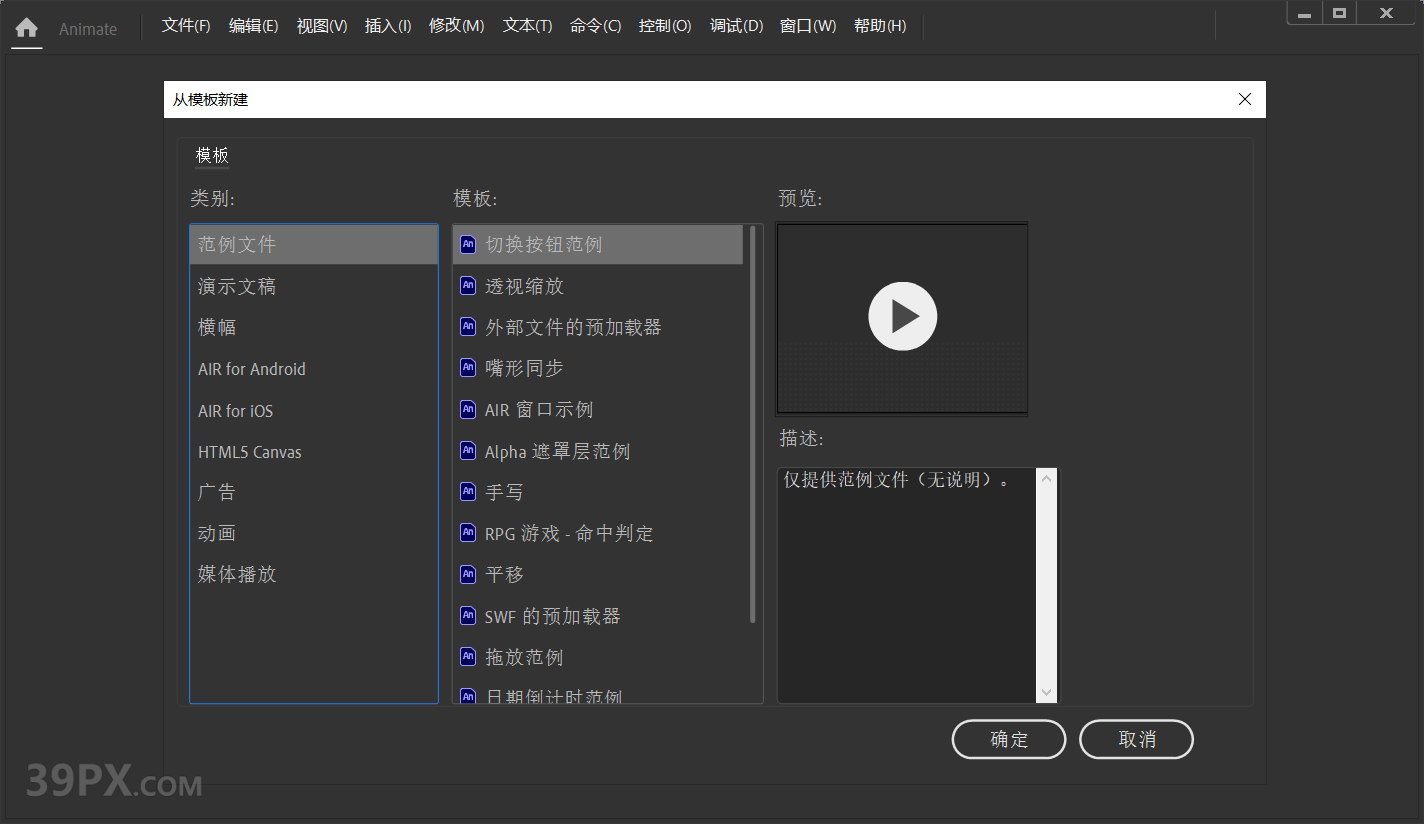Open the 调试(D) menu
Image resolution: width=1424 pixels, height=824 pixels.
[x=736, y=26]
